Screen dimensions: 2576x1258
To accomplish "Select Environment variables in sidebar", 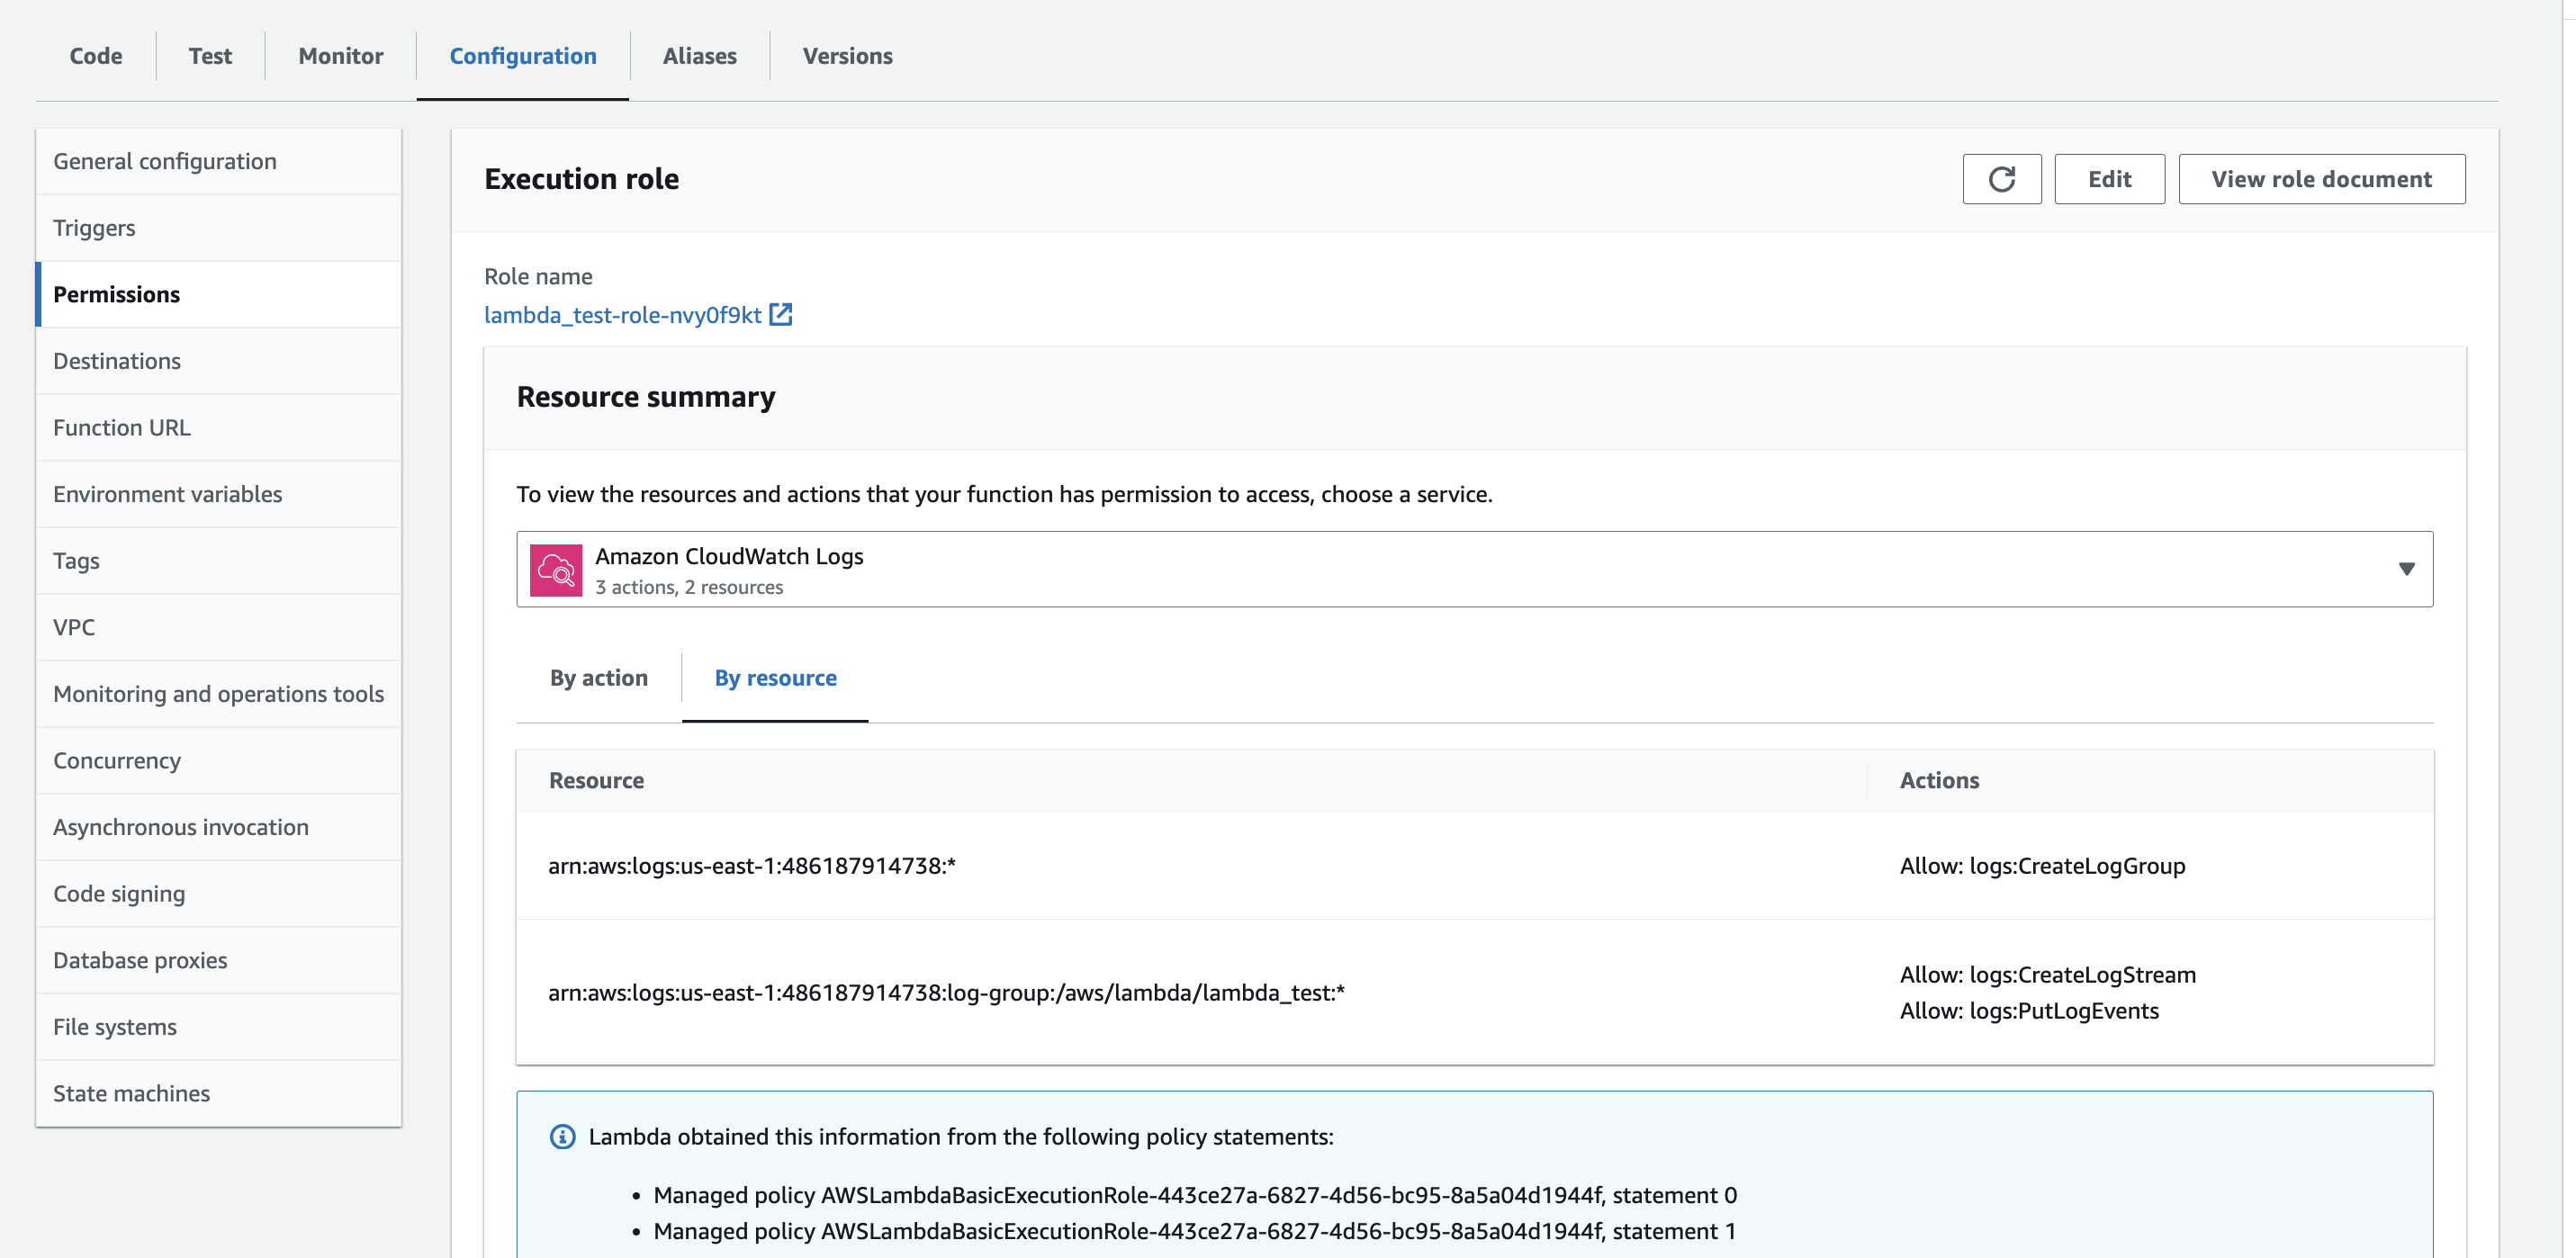I will click(168, 494).
